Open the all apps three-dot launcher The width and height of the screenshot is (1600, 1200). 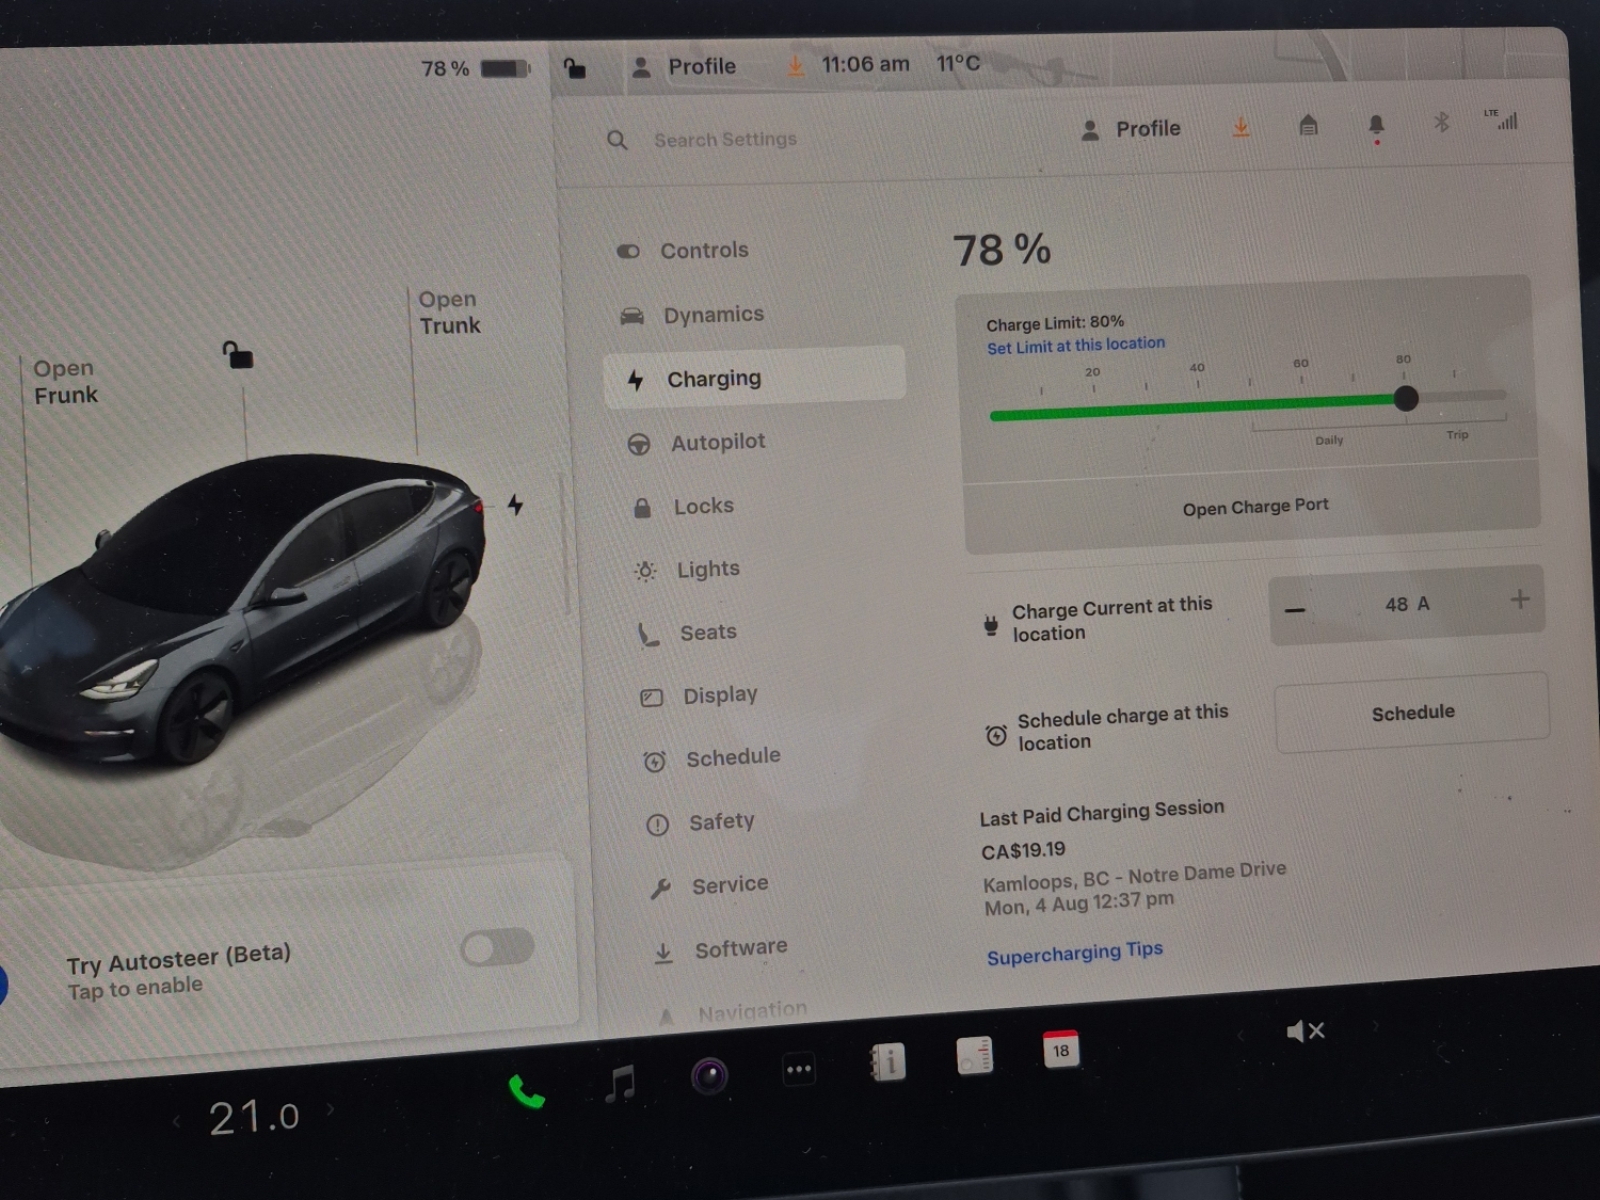(x=798, y=1069)
